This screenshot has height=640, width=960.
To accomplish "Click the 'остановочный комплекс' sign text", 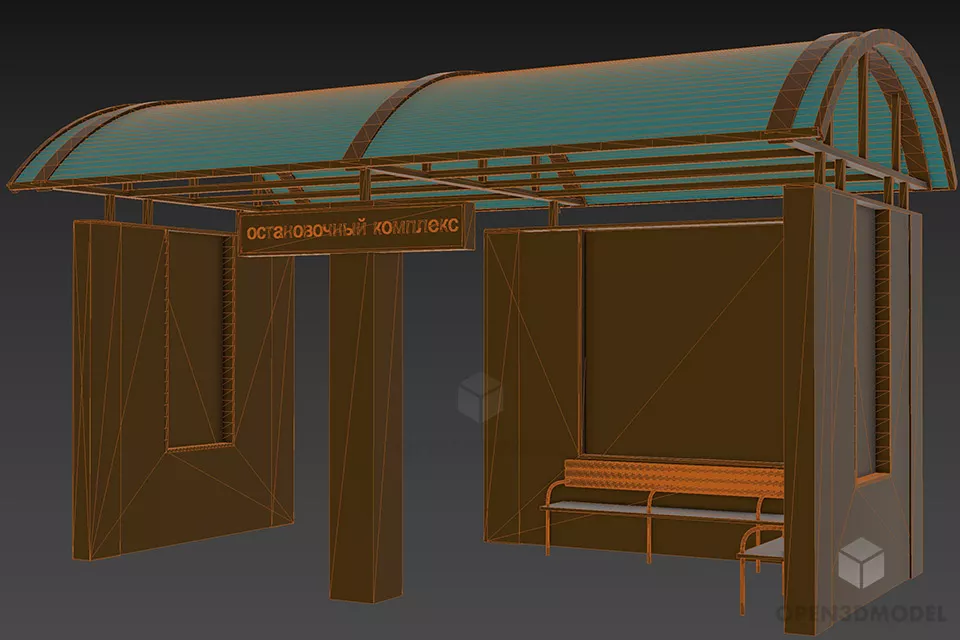I will pos(351,229).
